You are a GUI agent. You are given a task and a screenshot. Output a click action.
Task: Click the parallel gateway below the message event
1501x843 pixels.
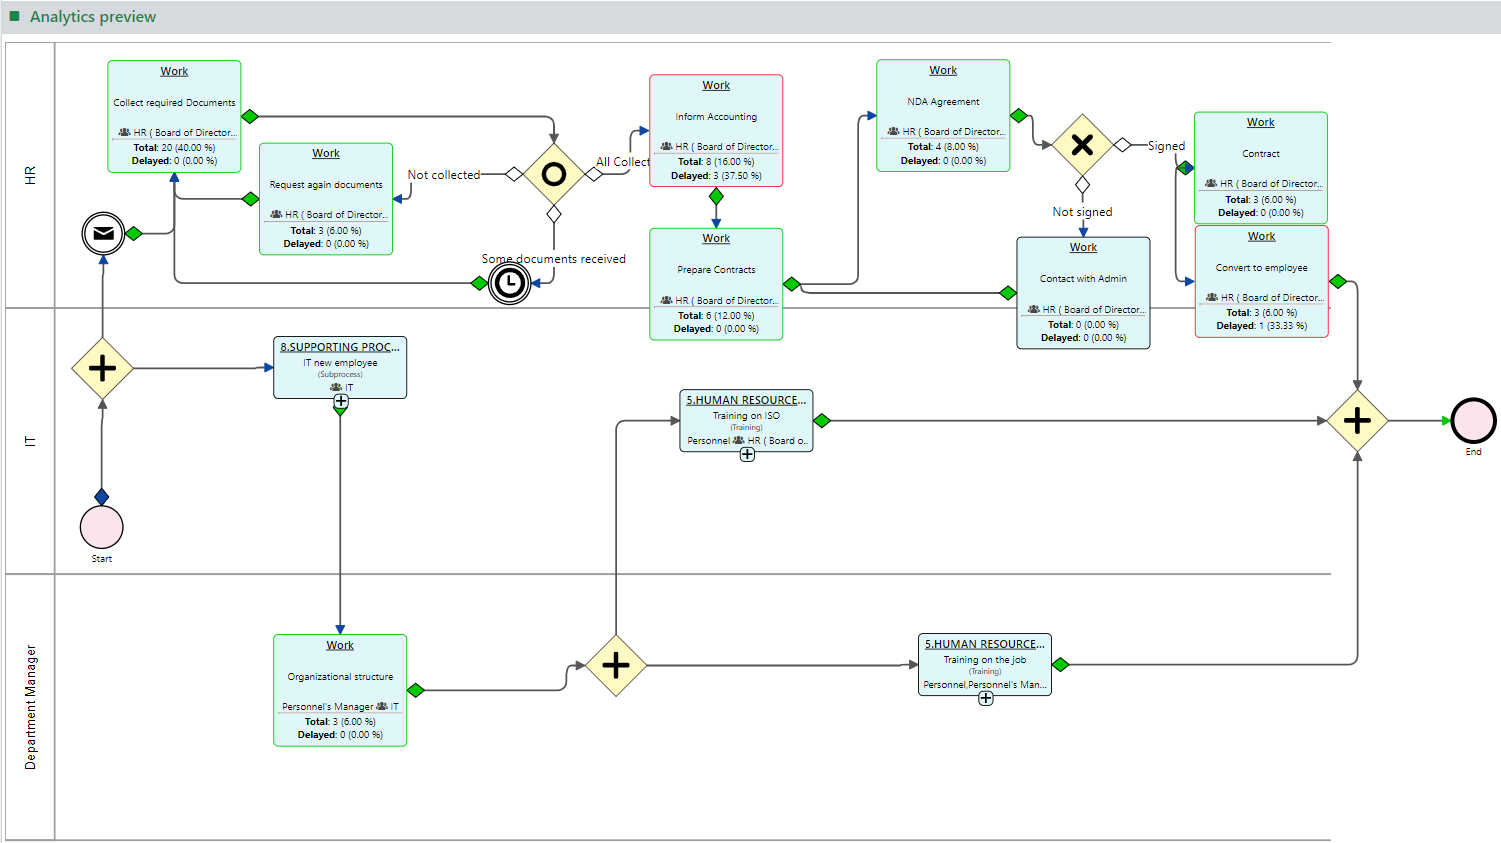(102, 368)
